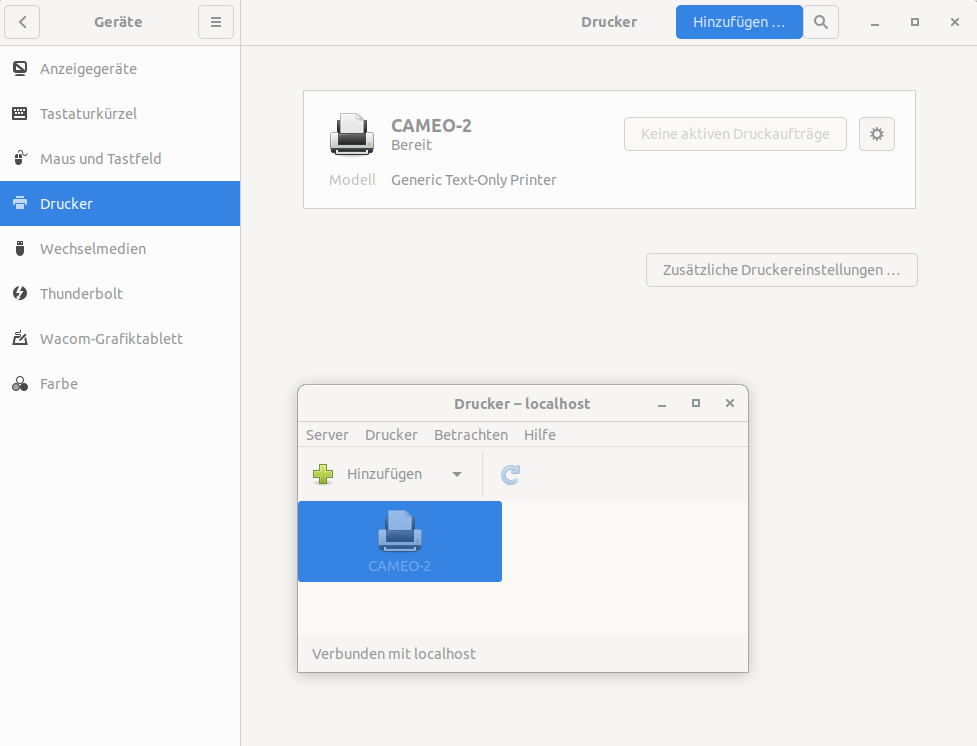Expand the Hinzufügen dropdown arrow
This screenshot has width=977, height=746.
tap(457, 474)
